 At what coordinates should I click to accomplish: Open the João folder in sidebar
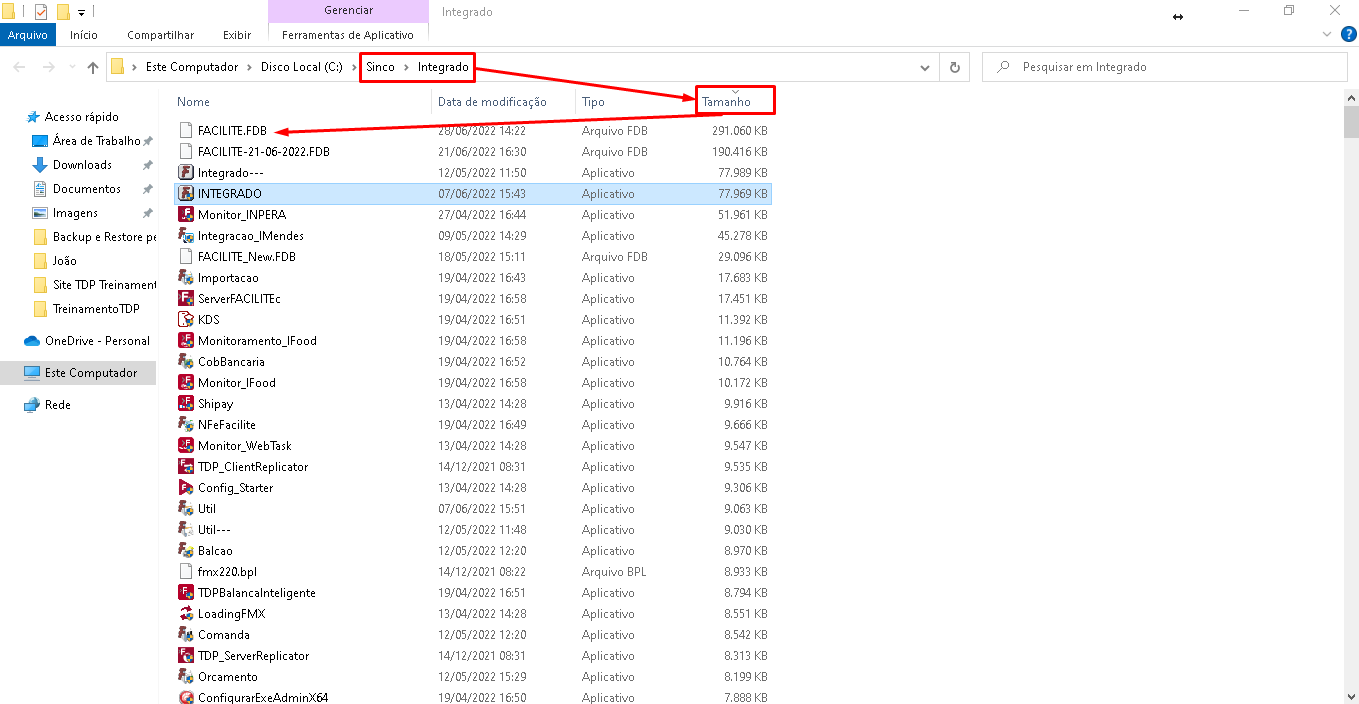[64, 261]
